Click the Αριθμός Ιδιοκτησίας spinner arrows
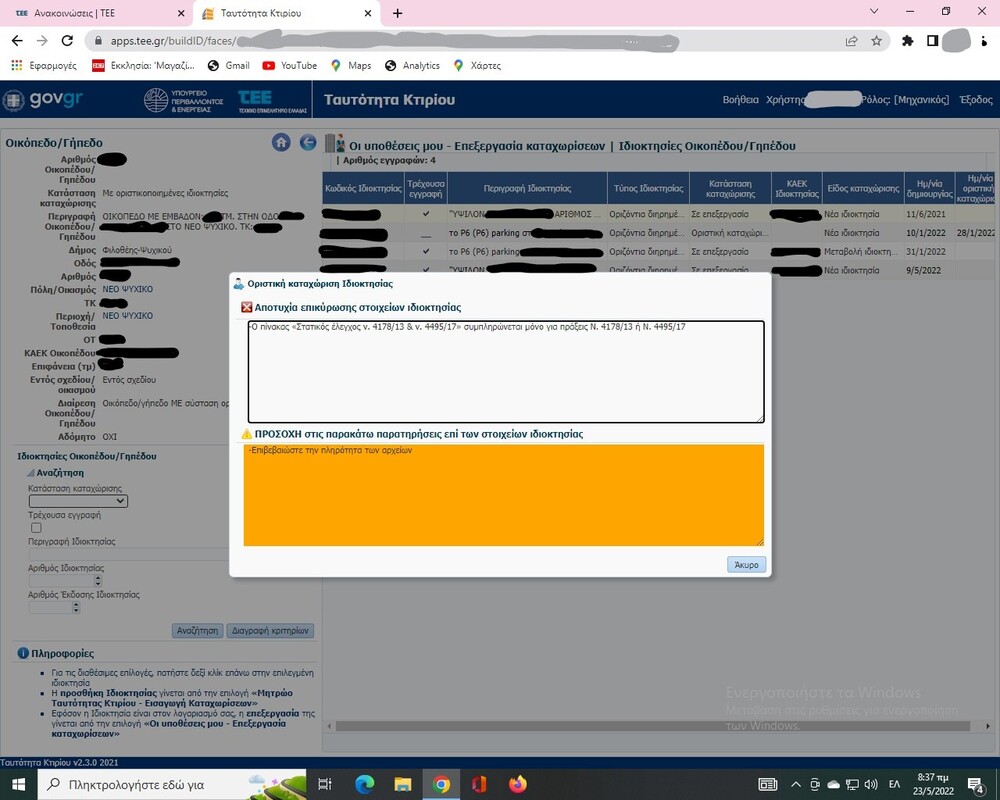Viewport: 1000px width, 800px height. tap(97, 580)
